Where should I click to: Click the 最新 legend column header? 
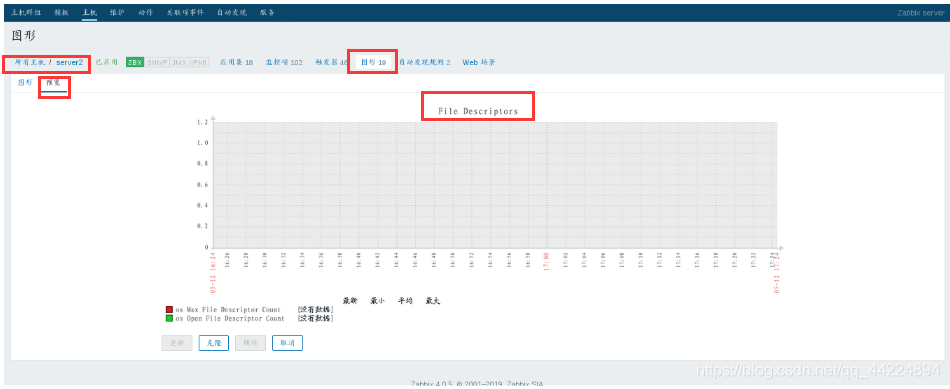click(x=350, y=301)
